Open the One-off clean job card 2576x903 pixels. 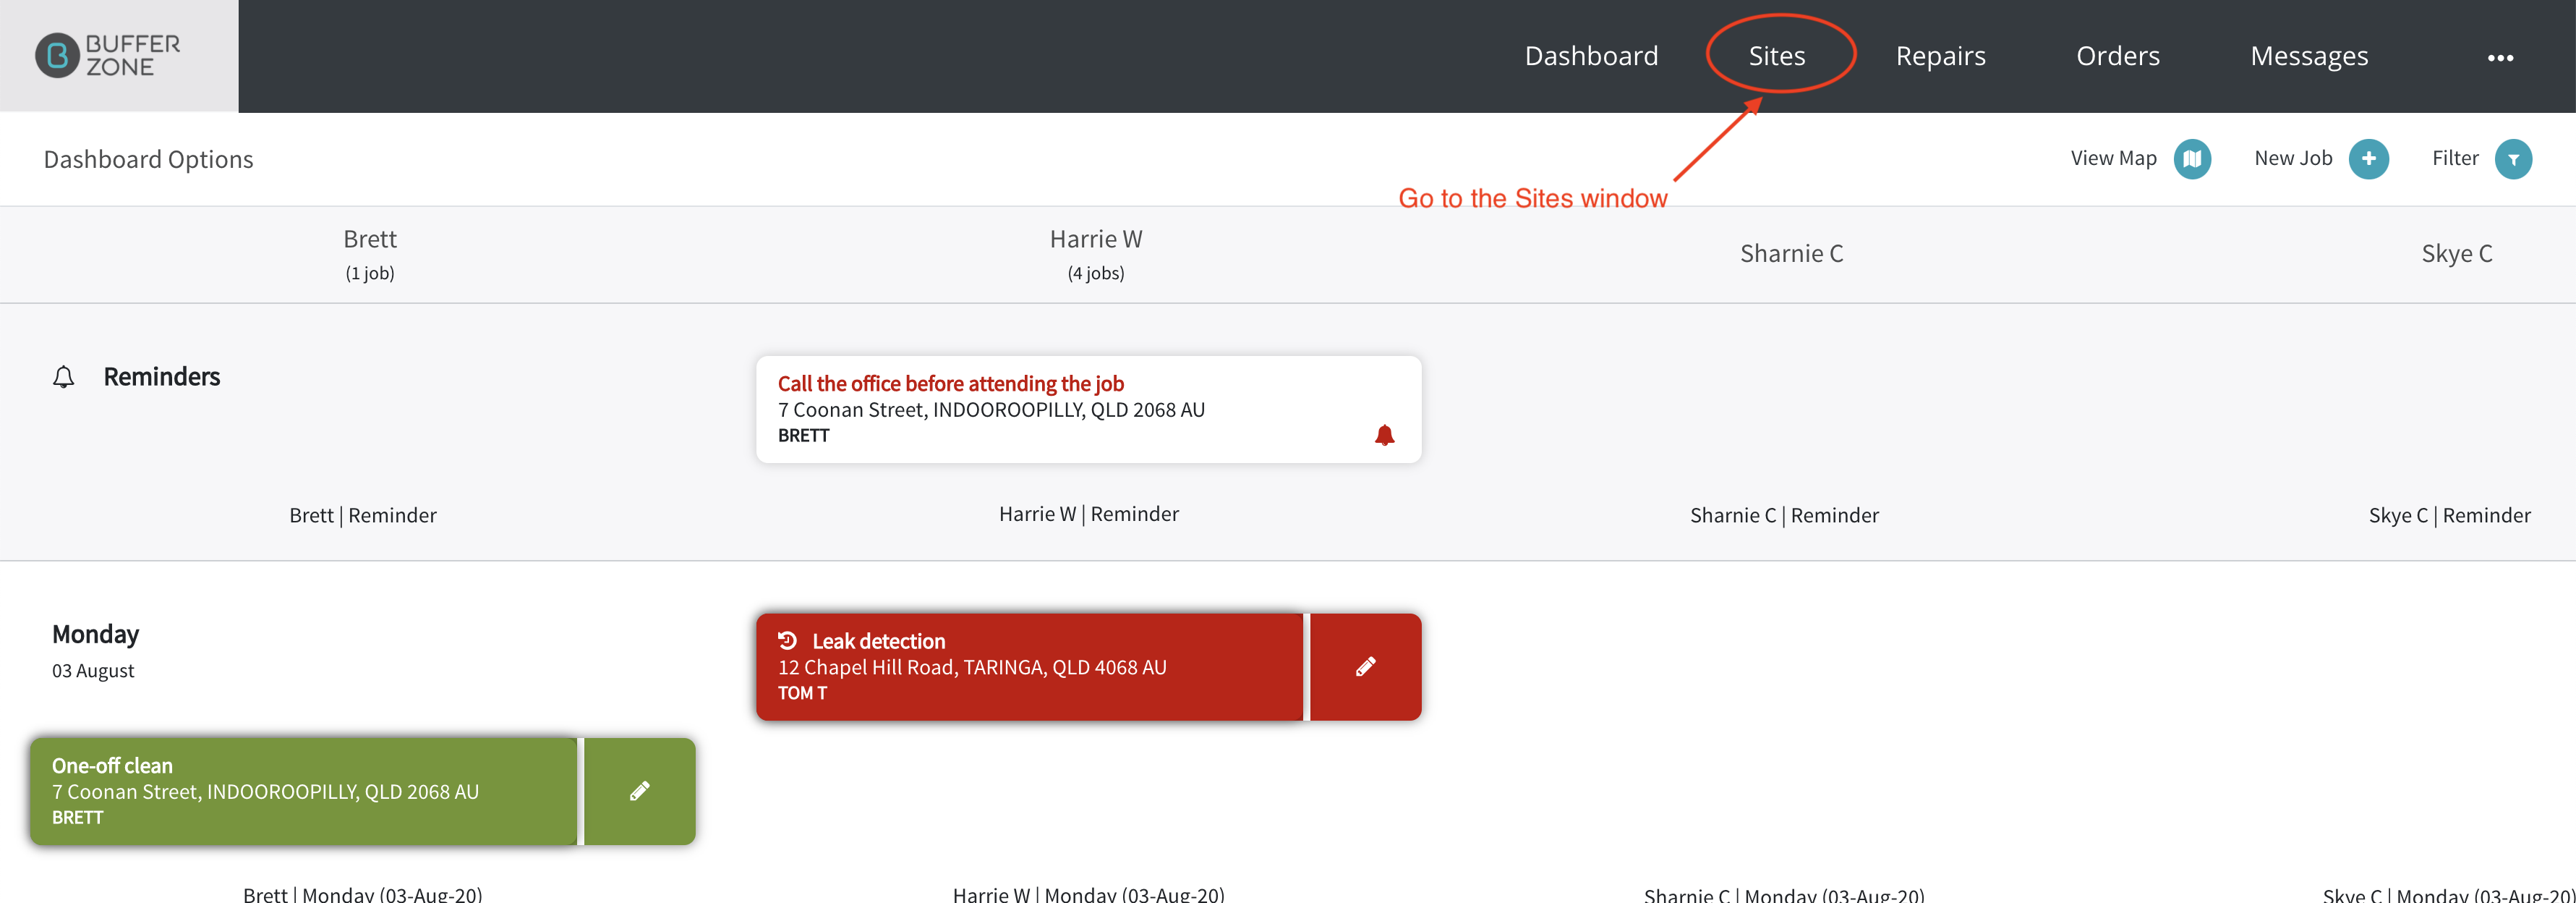click(x=303, y=791)
